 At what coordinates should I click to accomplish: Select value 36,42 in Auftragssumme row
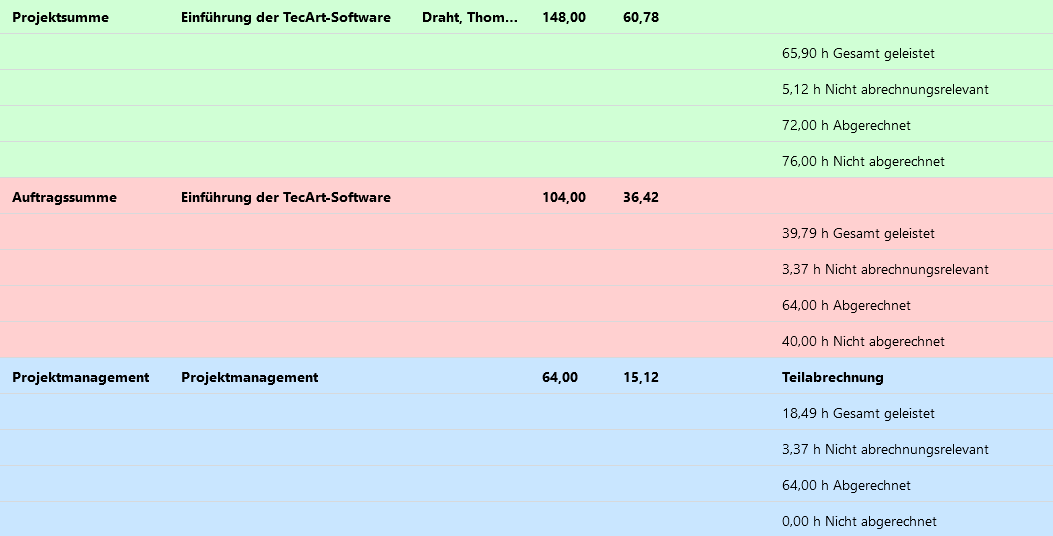[x=641, y=197]
